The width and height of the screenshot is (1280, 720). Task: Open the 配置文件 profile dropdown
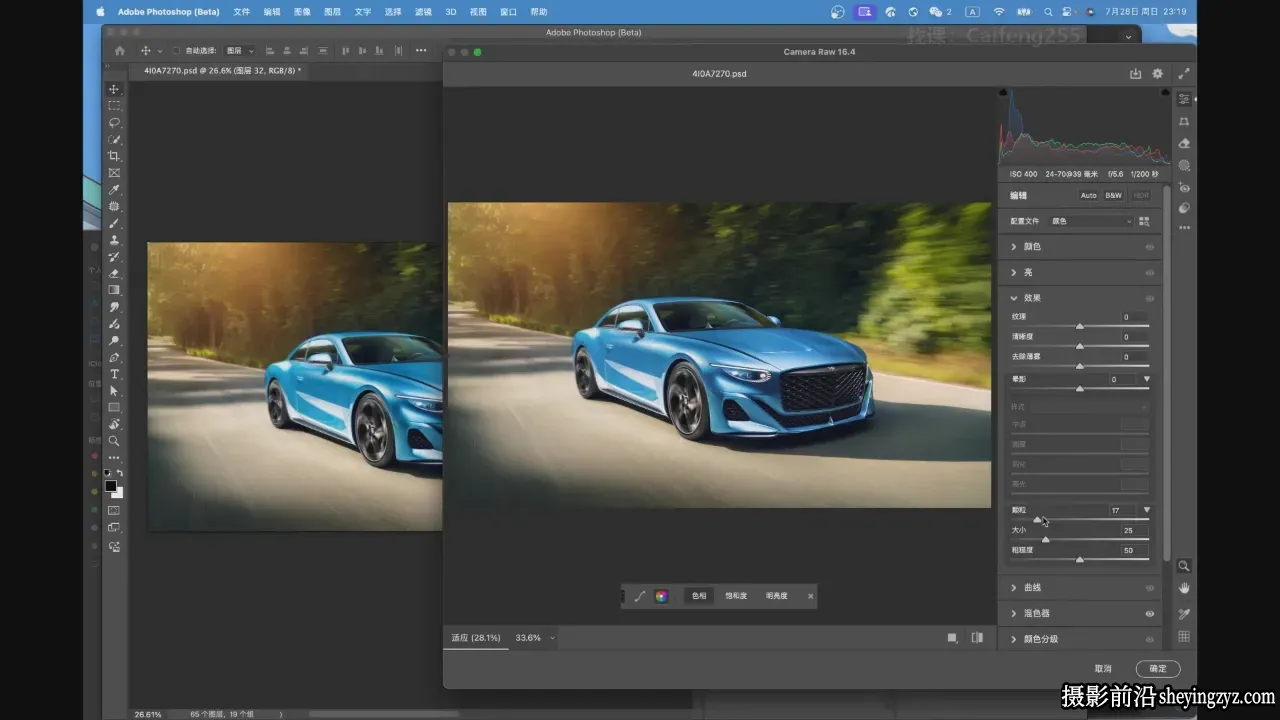1091,221
